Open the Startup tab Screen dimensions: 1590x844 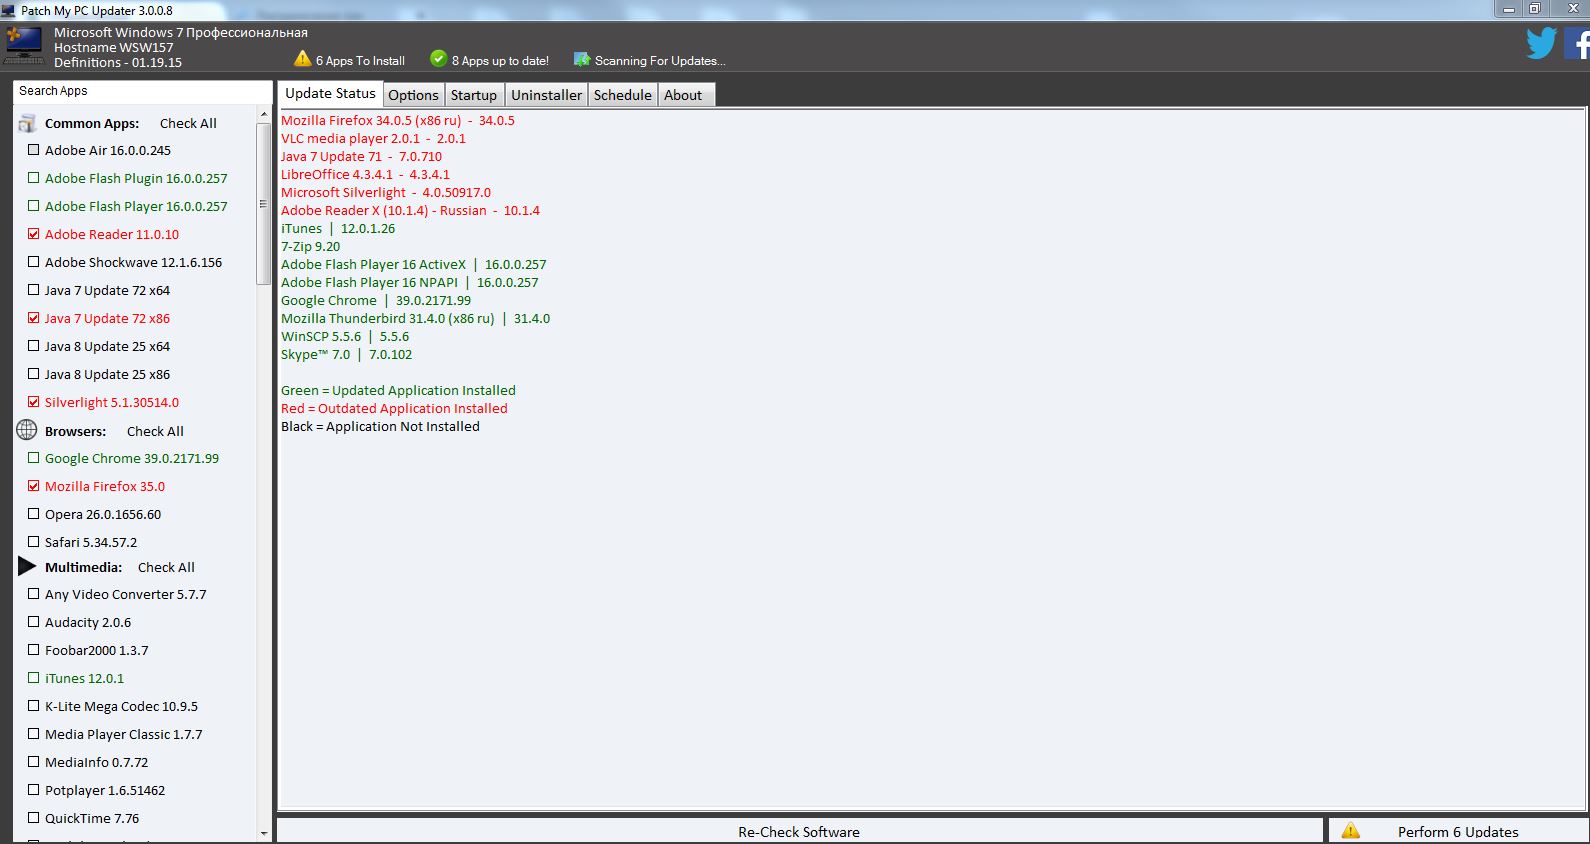pos(474,95)
